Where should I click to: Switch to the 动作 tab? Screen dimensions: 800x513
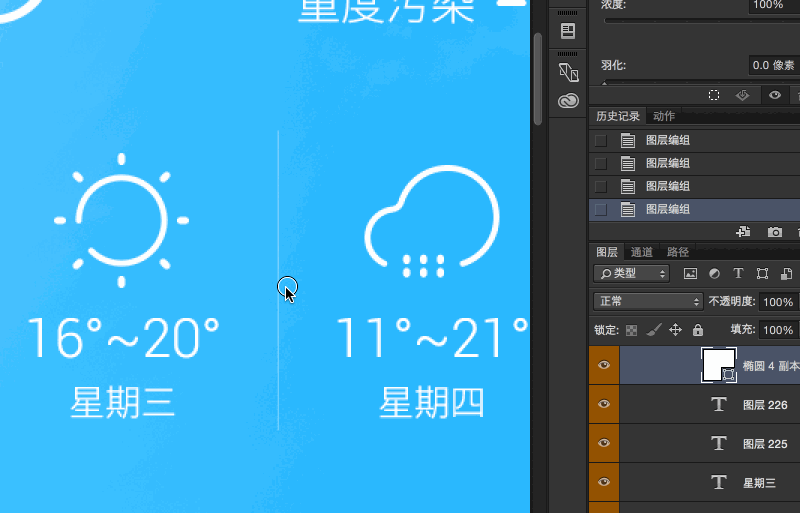tap(664, 116)
